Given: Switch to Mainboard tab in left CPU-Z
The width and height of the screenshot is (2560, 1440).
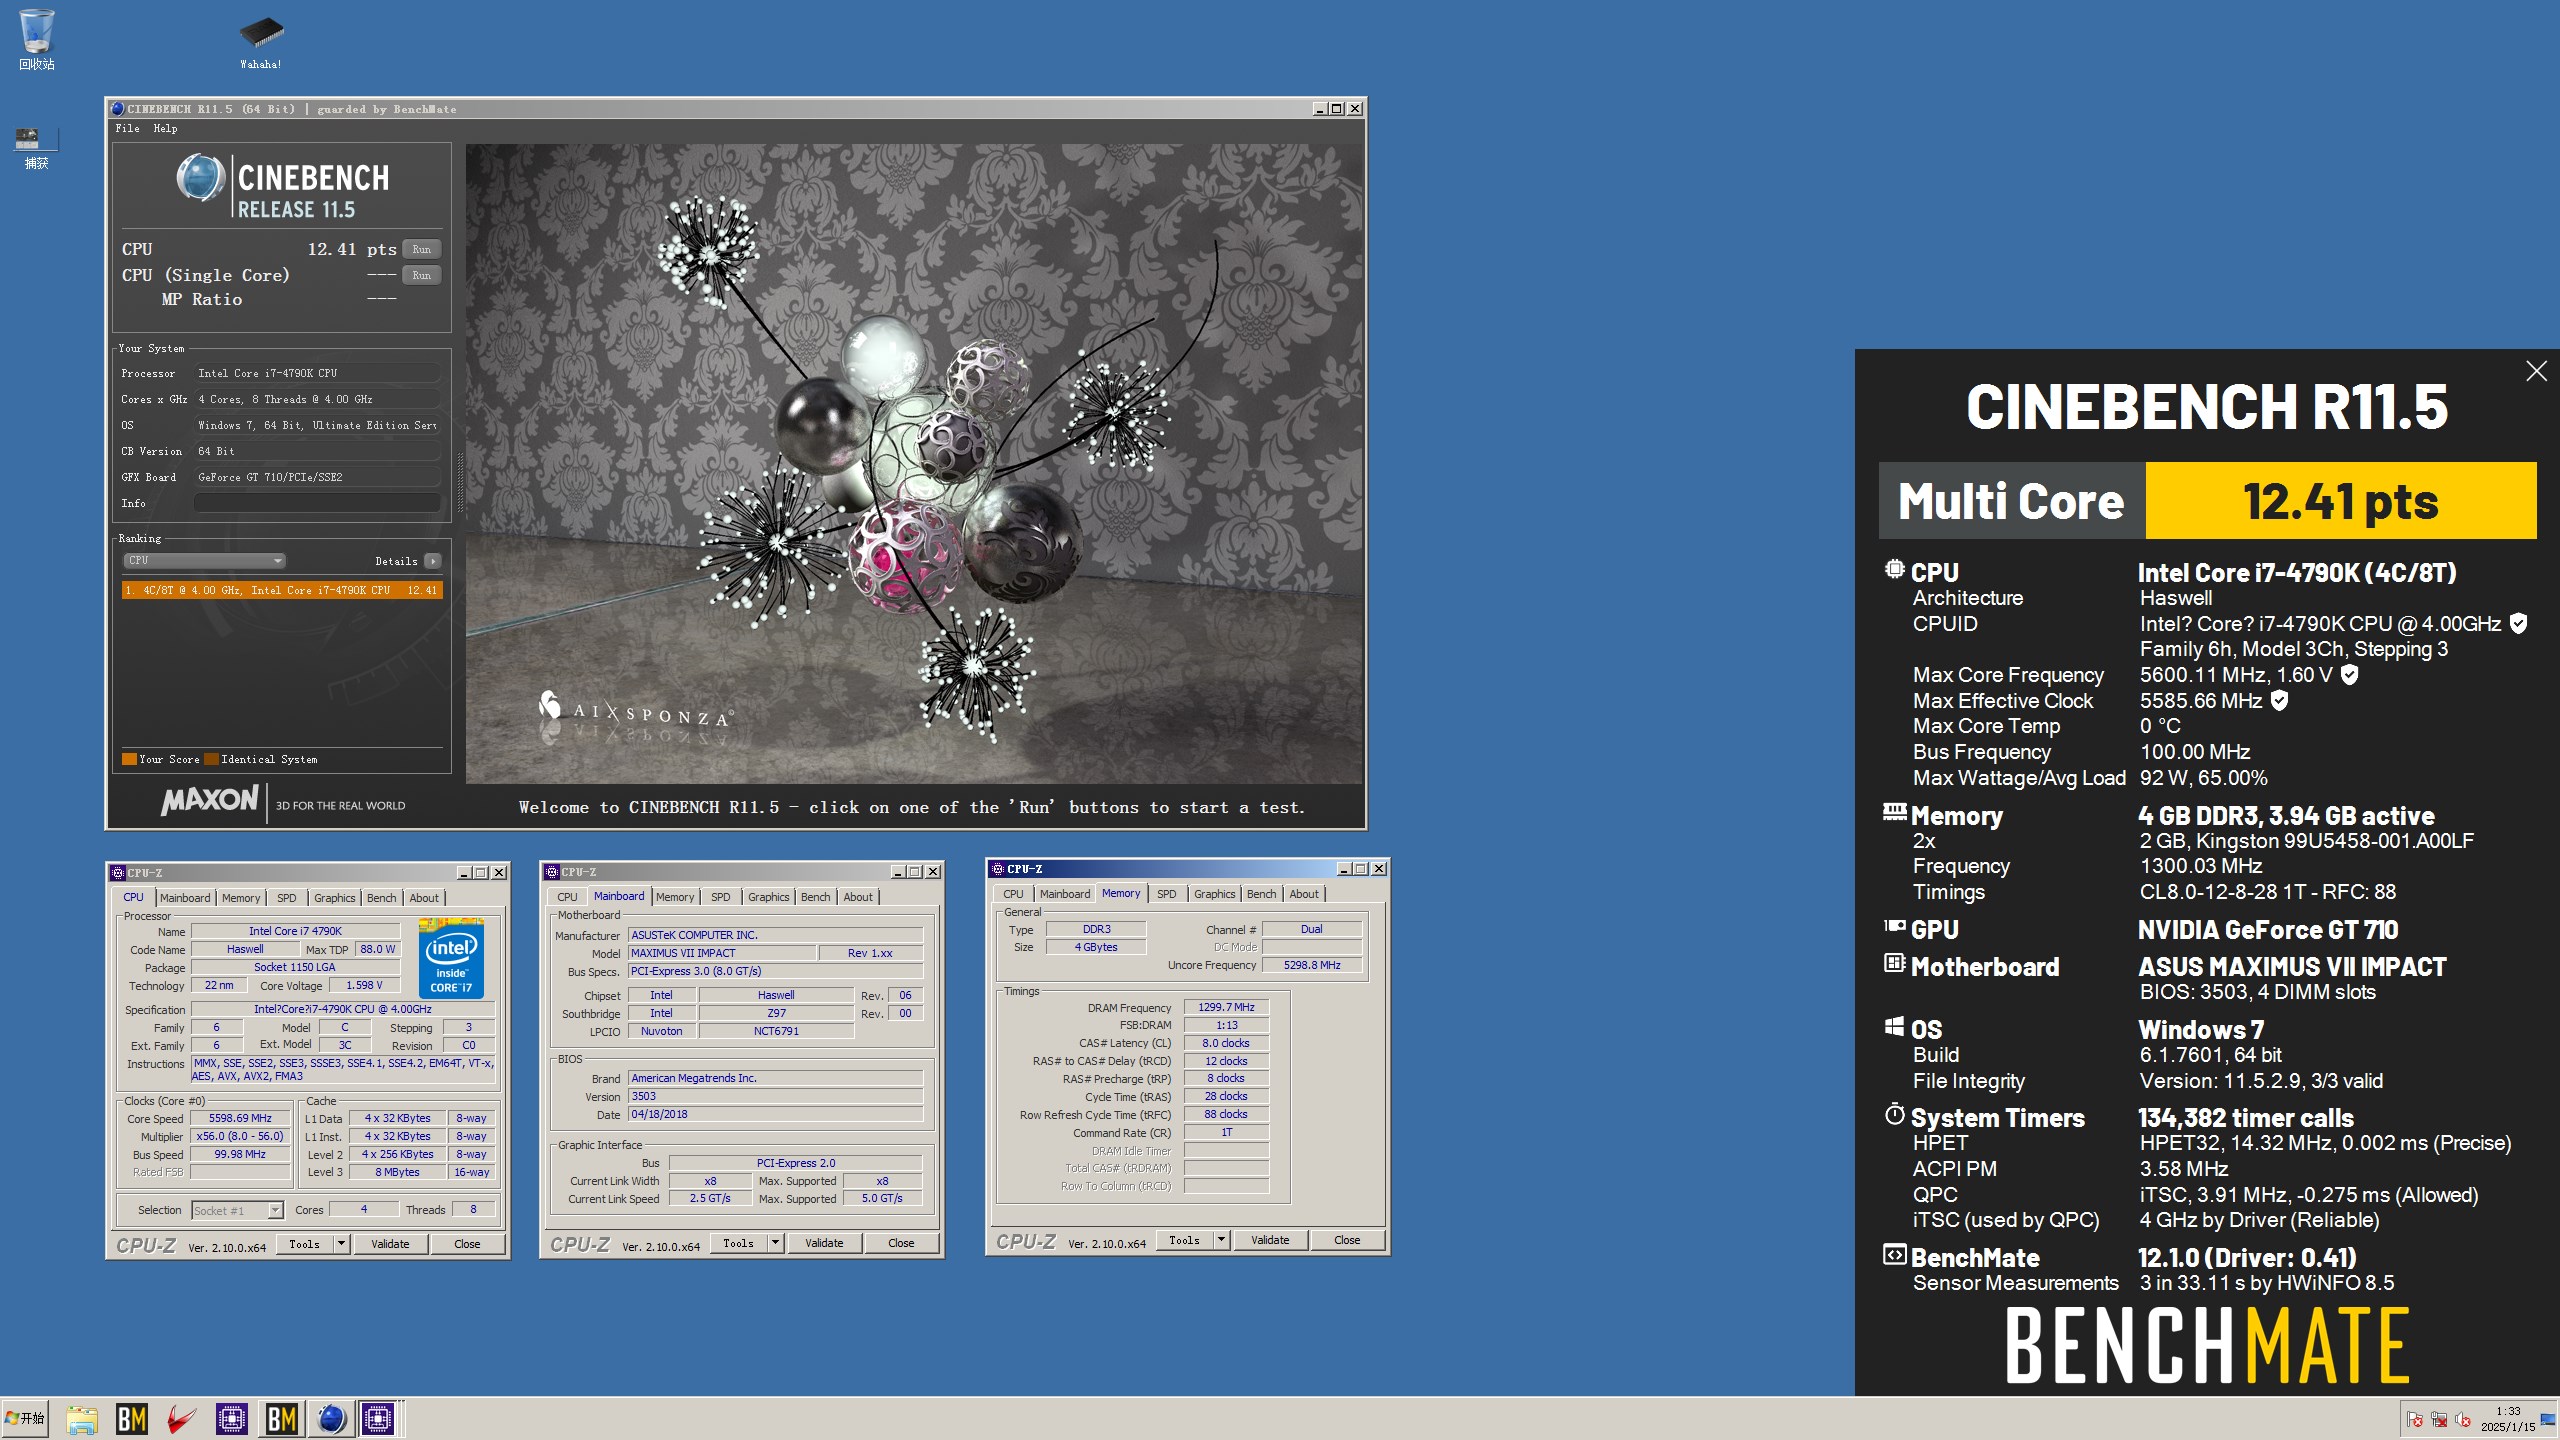Looking at the screenshot, I should click(x=185, y=898).
